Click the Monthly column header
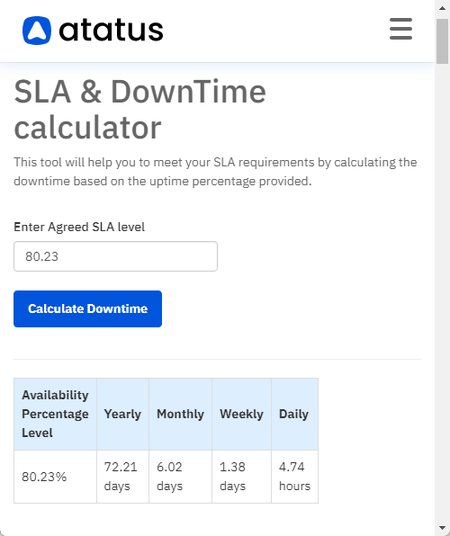Viewport: 450px width, 536px height. pyautogui.click(x=180, y=414)
